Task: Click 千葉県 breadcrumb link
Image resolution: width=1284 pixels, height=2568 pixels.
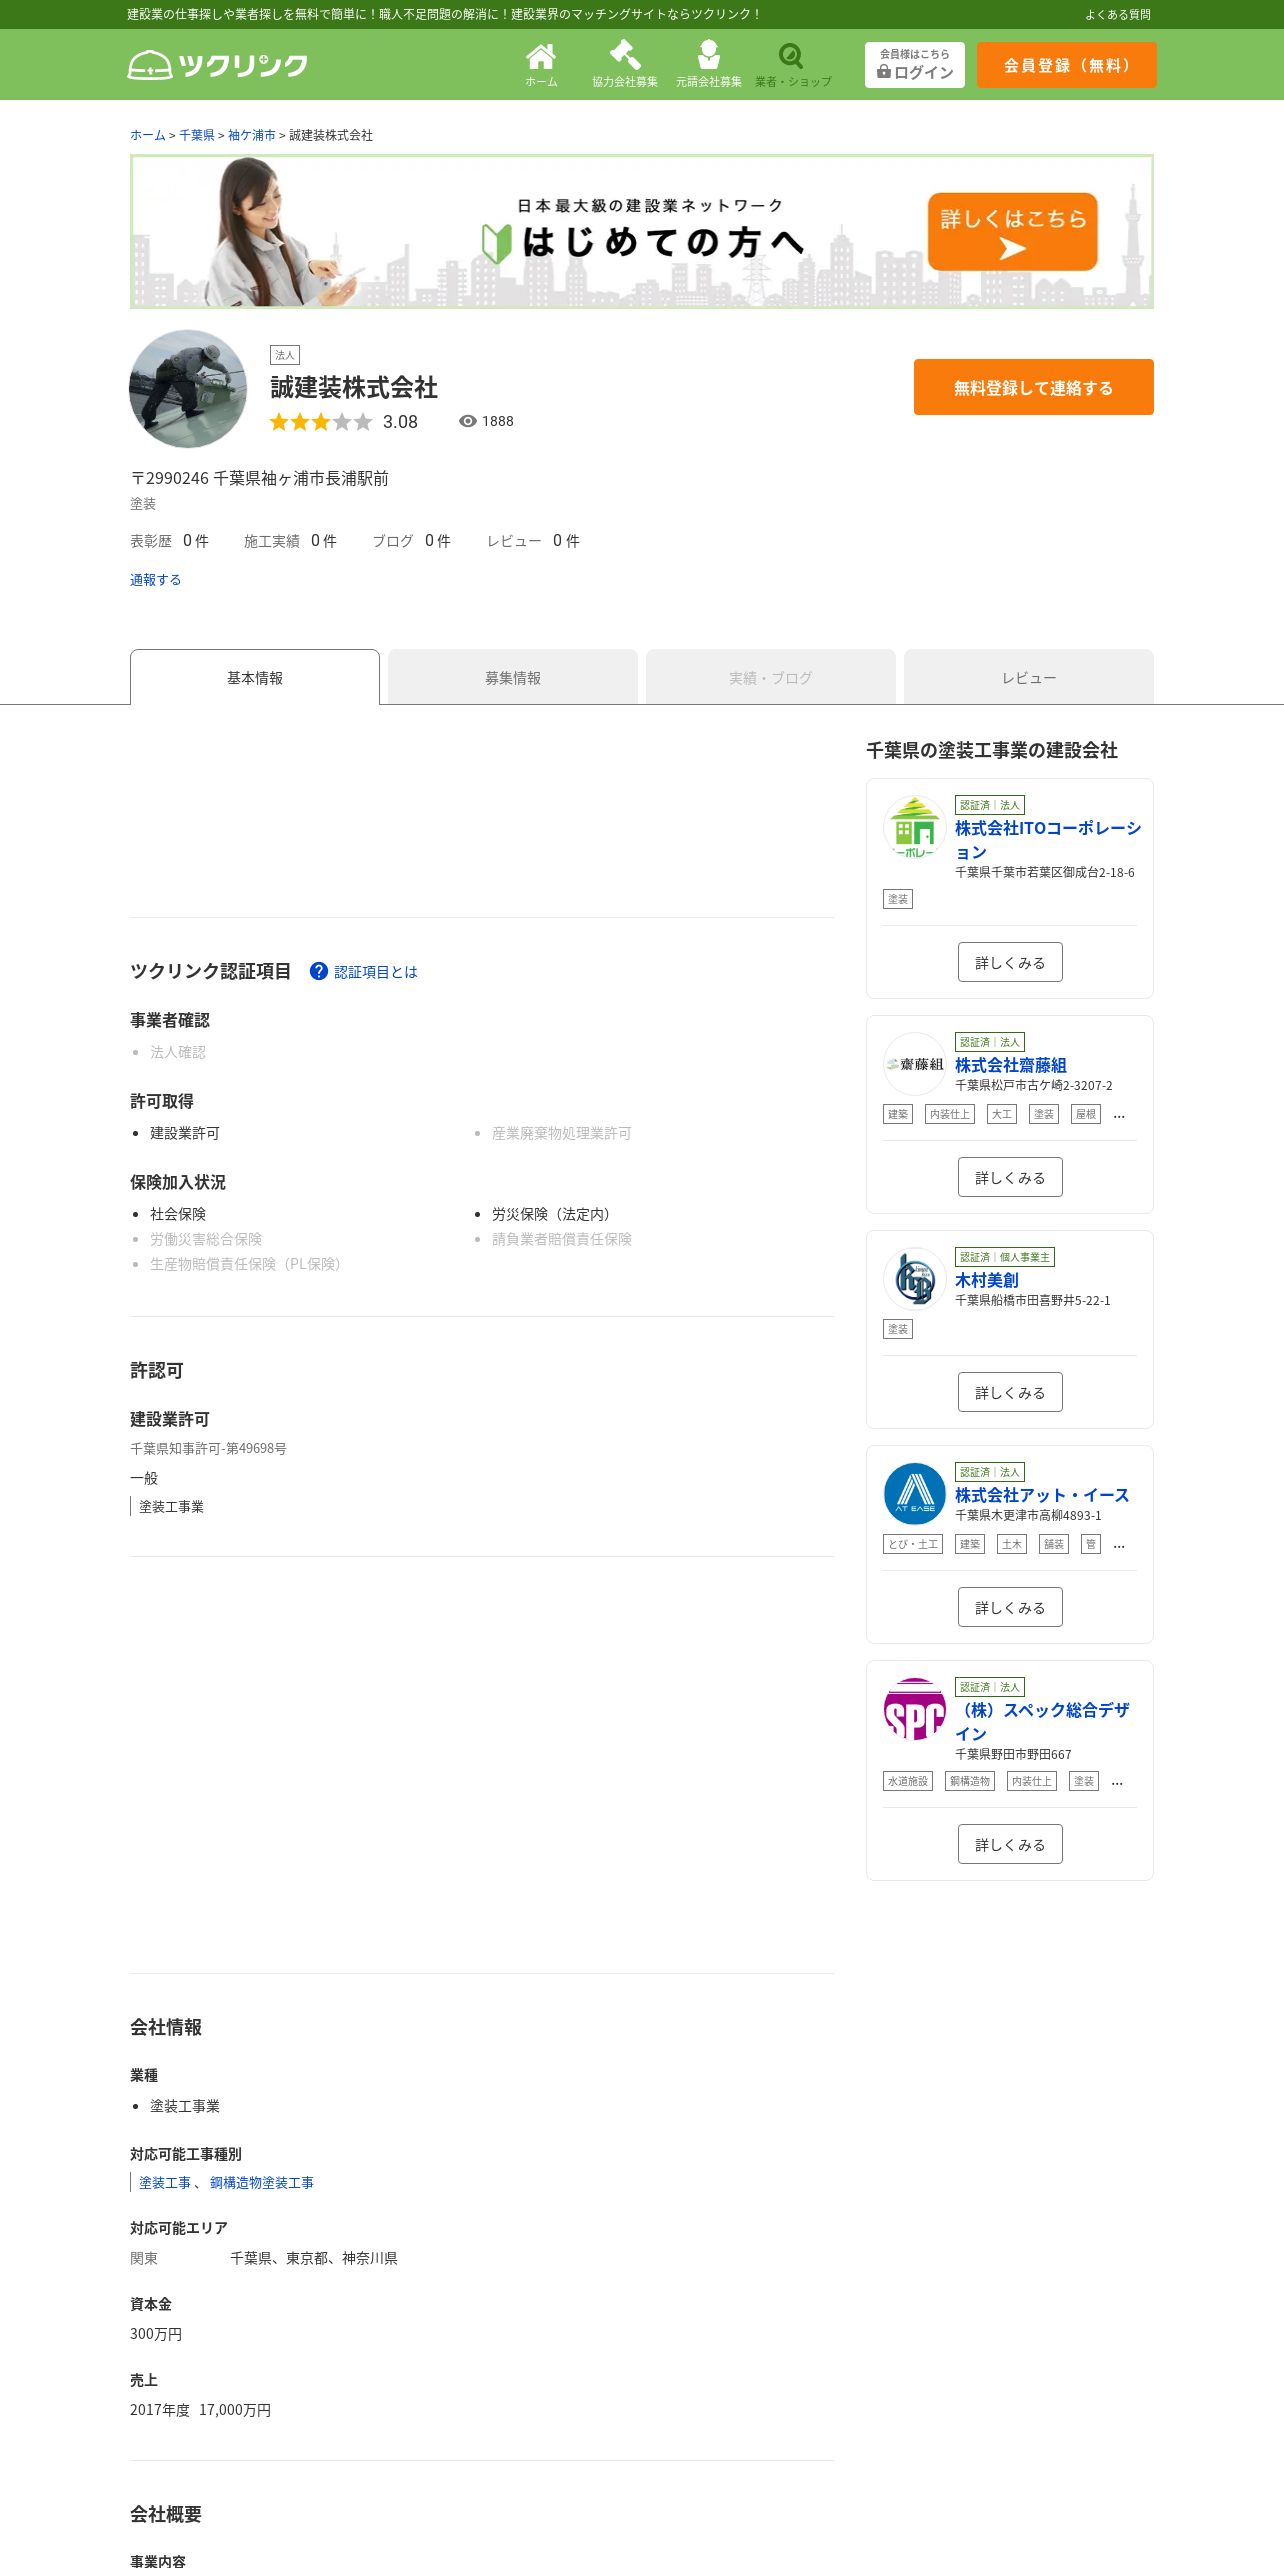Action: (x=197, y=135)
